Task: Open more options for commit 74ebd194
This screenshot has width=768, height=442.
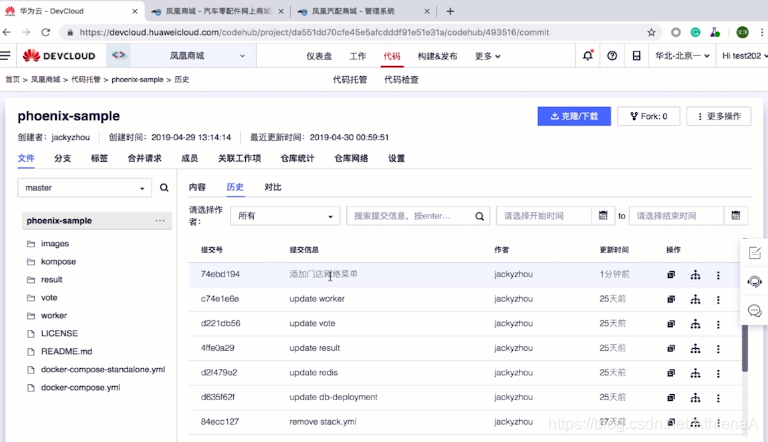Action: pos(718,275)
